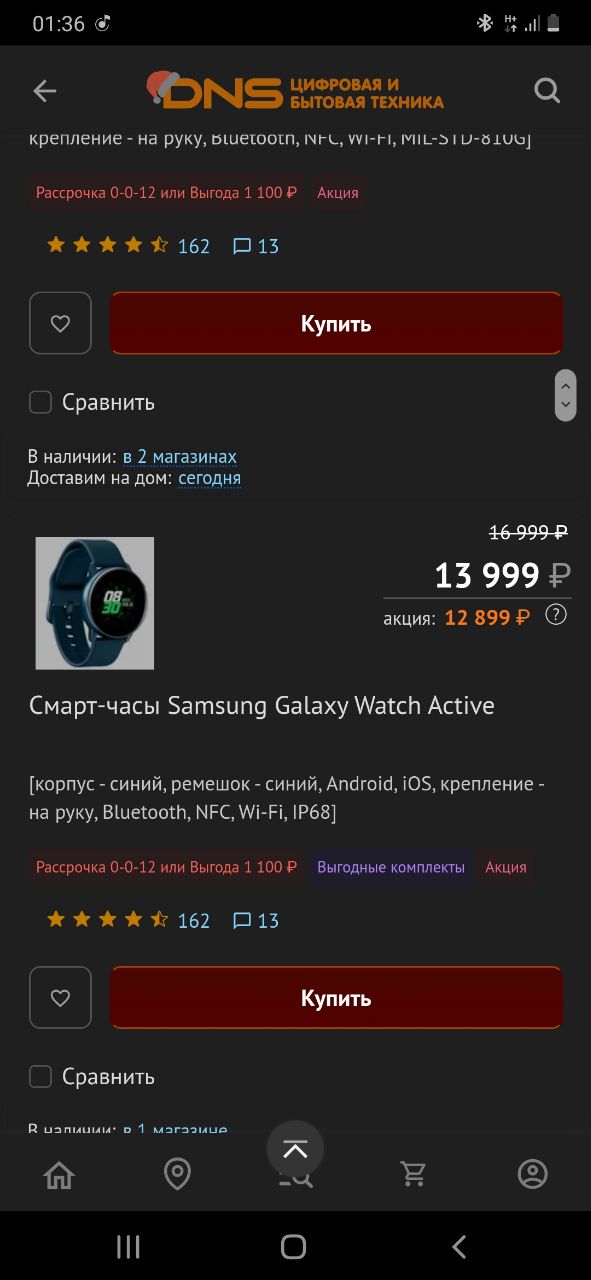591x1280 pixels.
Task: Open 'в 2 магазинах' availability link
Action: 180,457
